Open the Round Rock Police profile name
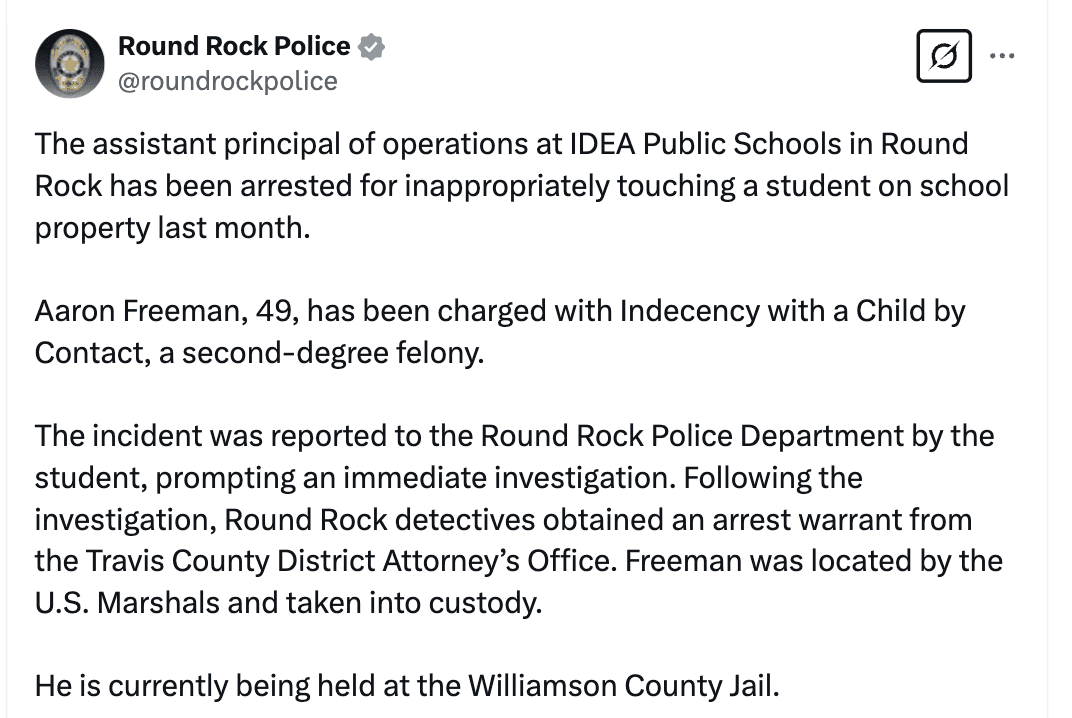 tap(234, 46)
